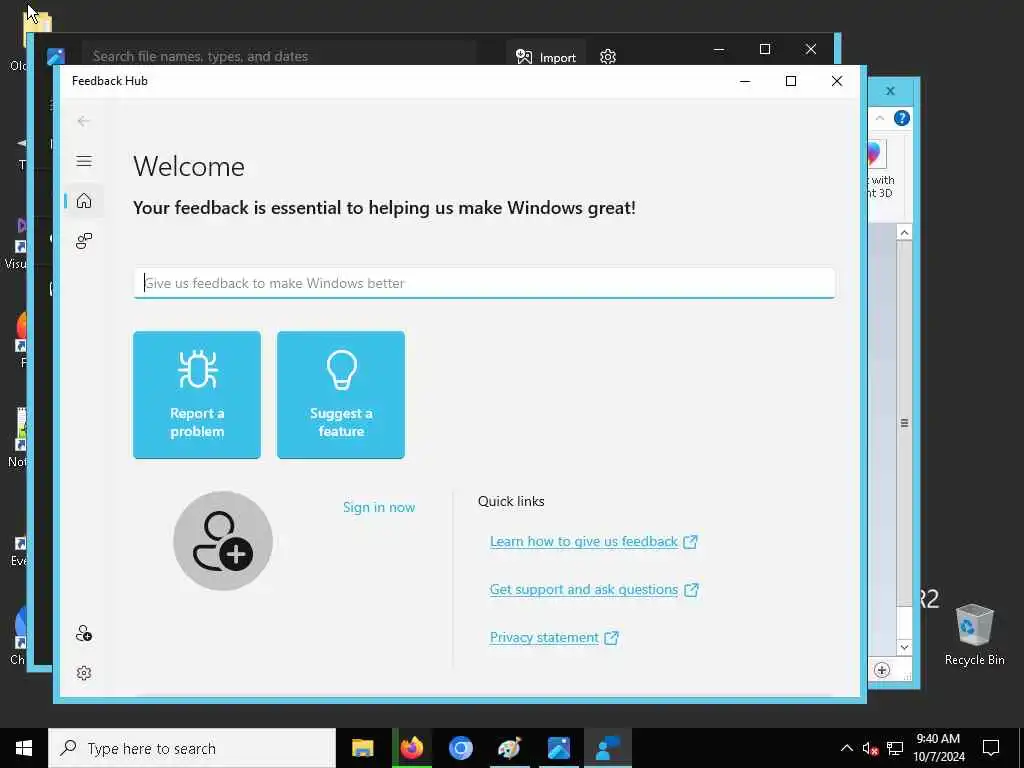The height and width of the screenshot is (768, 1024).
Task: Click the blue help icon in Paint window
Action: point(902,118)
